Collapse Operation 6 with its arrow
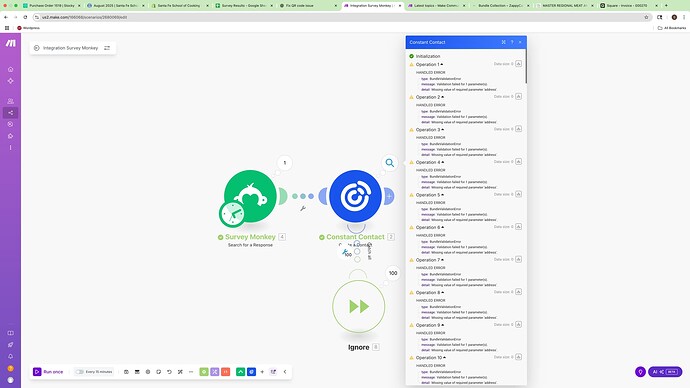690x388 pixels. pos(443,227)
